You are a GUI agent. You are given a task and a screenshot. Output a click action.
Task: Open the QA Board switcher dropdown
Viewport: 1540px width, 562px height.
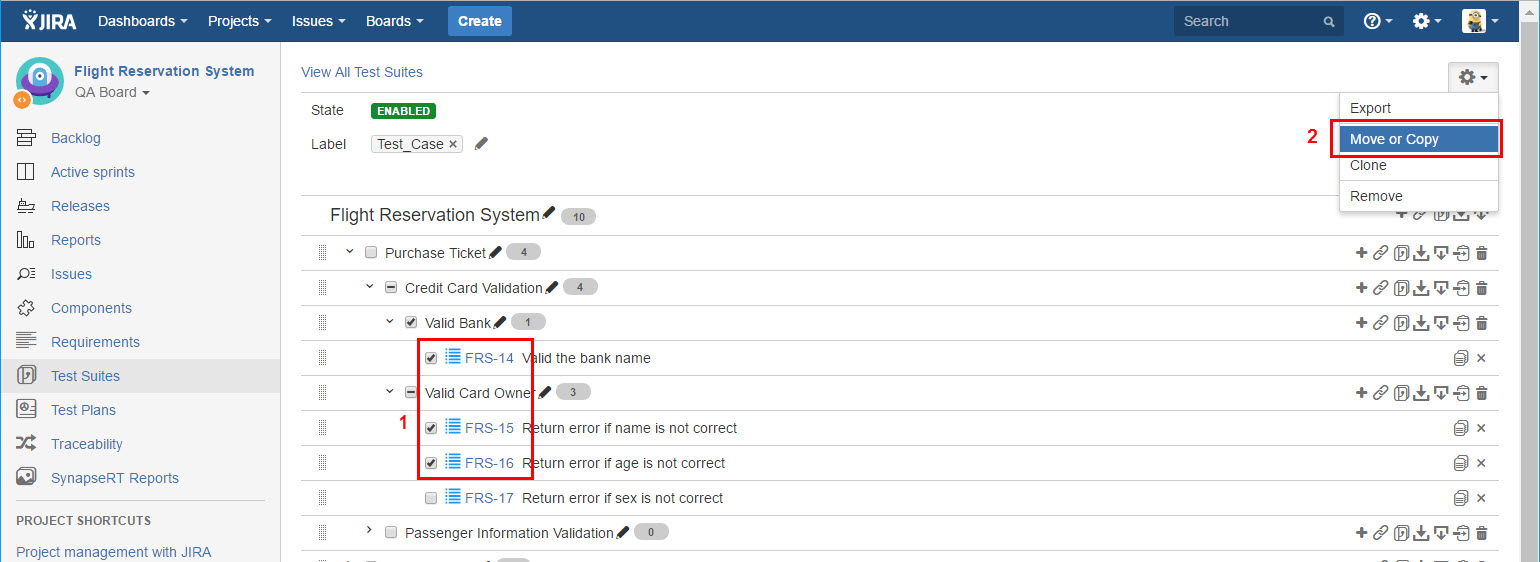(112, 92)
